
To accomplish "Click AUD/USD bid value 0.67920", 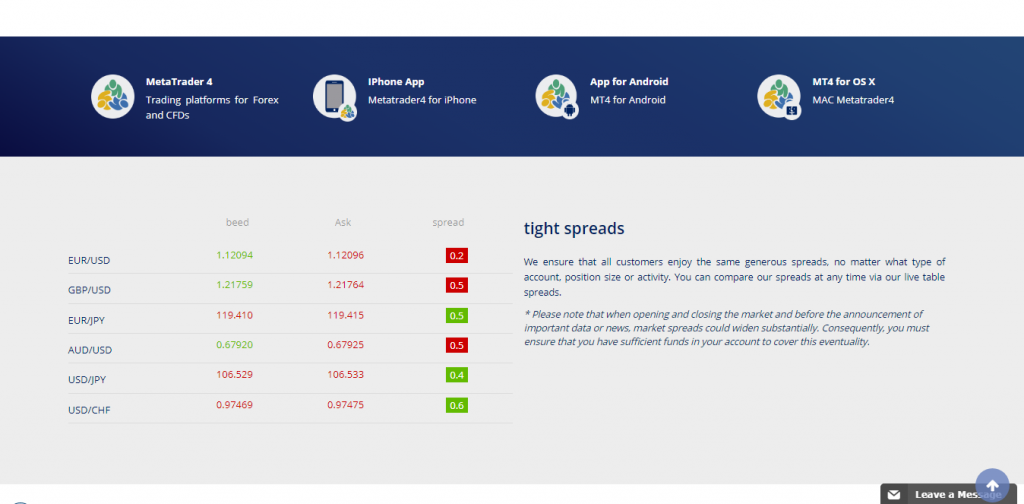I will click(234, 345).
